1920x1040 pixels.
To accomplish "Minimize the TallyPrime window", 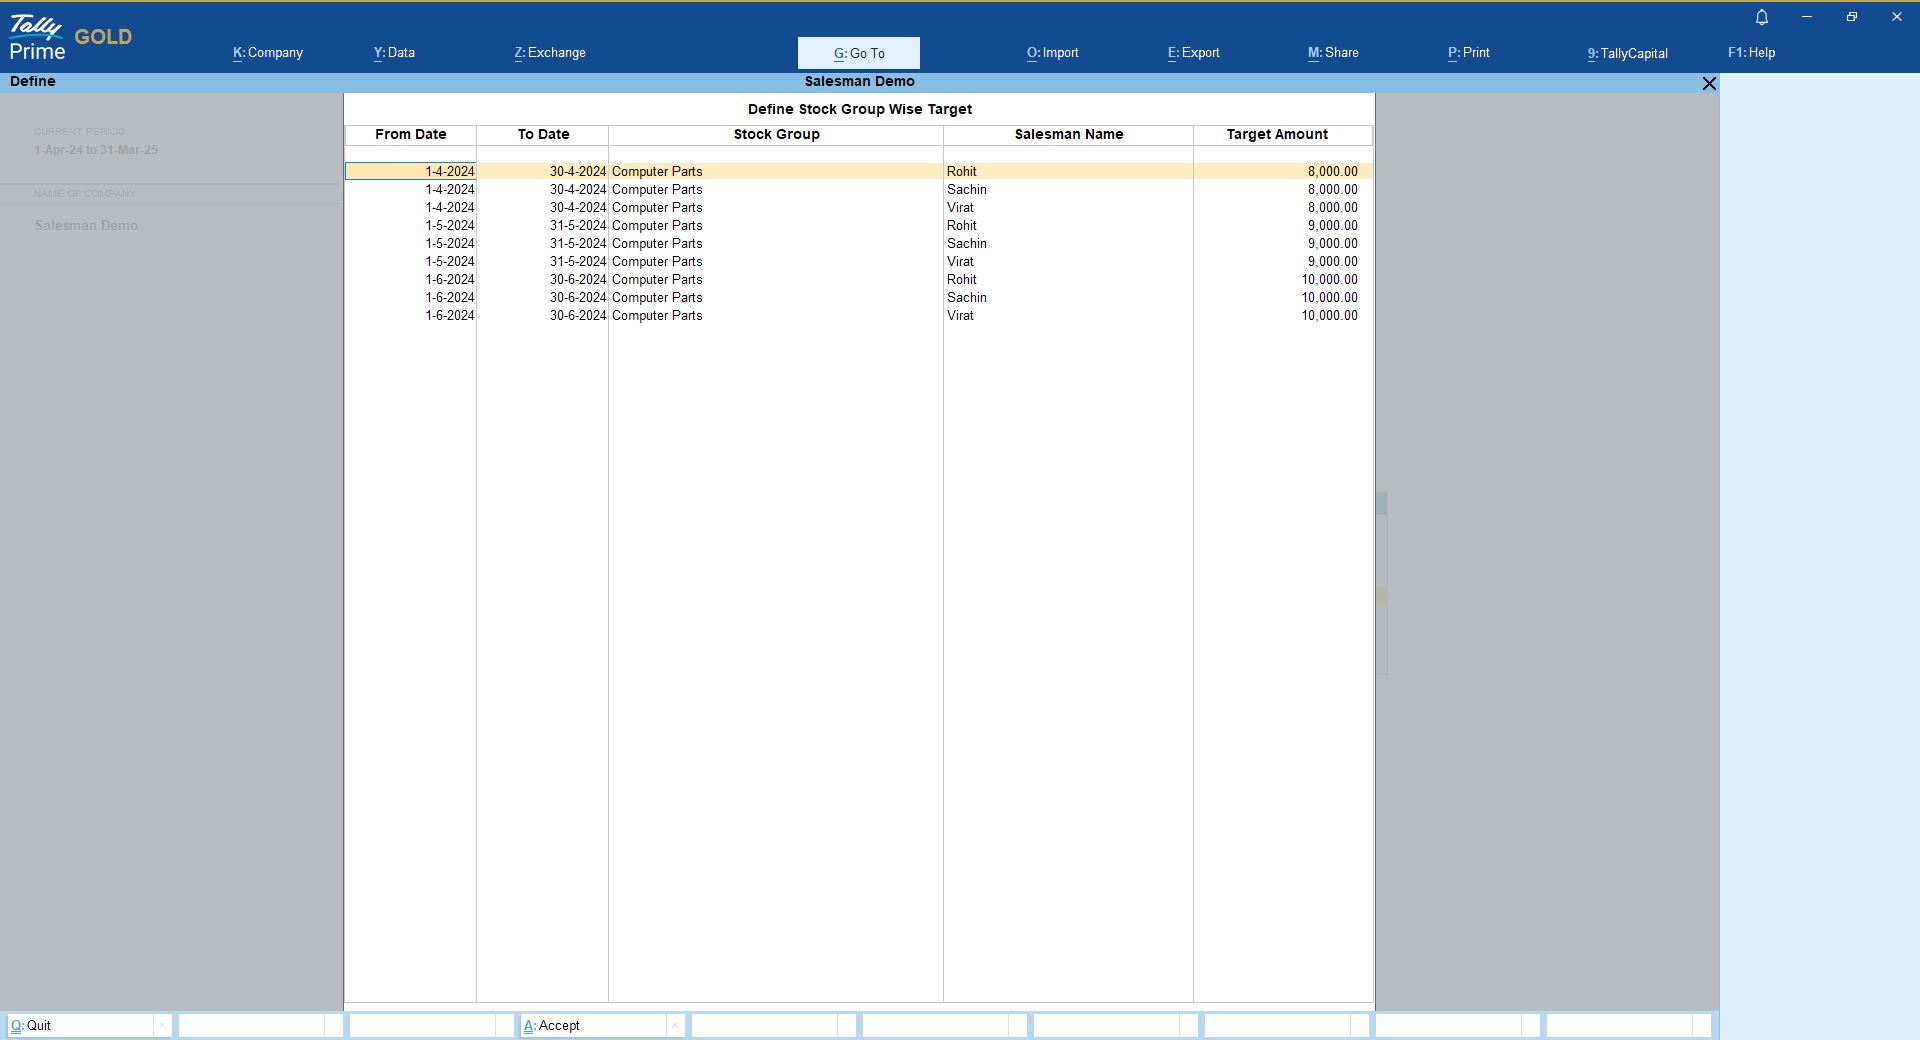I will click(1807, 17).
